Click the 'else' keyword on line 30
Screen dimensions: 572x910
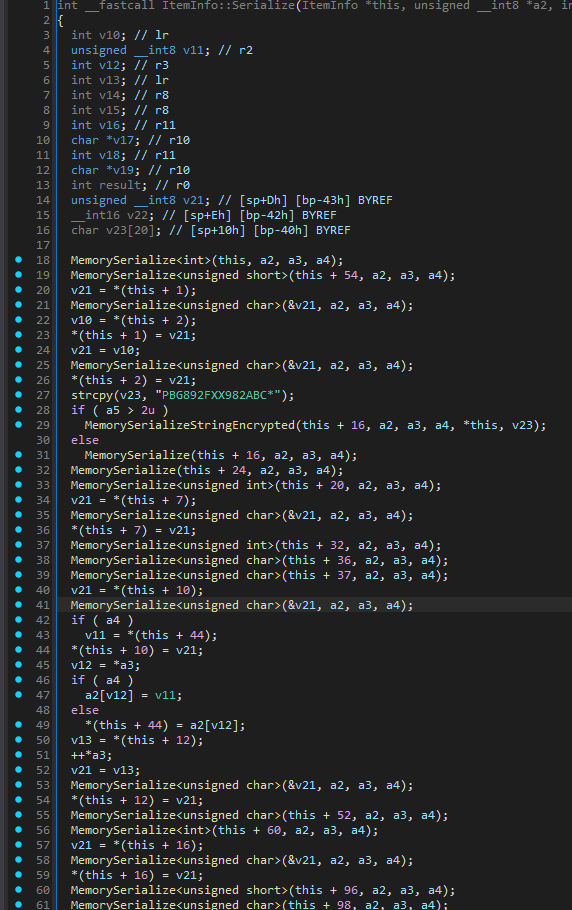85,440
